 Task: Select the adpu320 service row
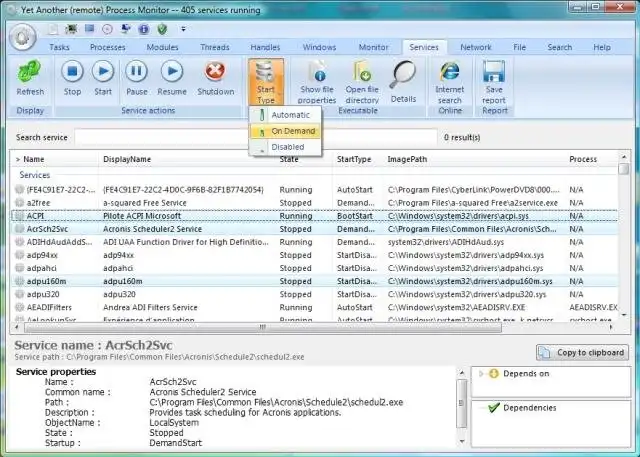[314, 294]
